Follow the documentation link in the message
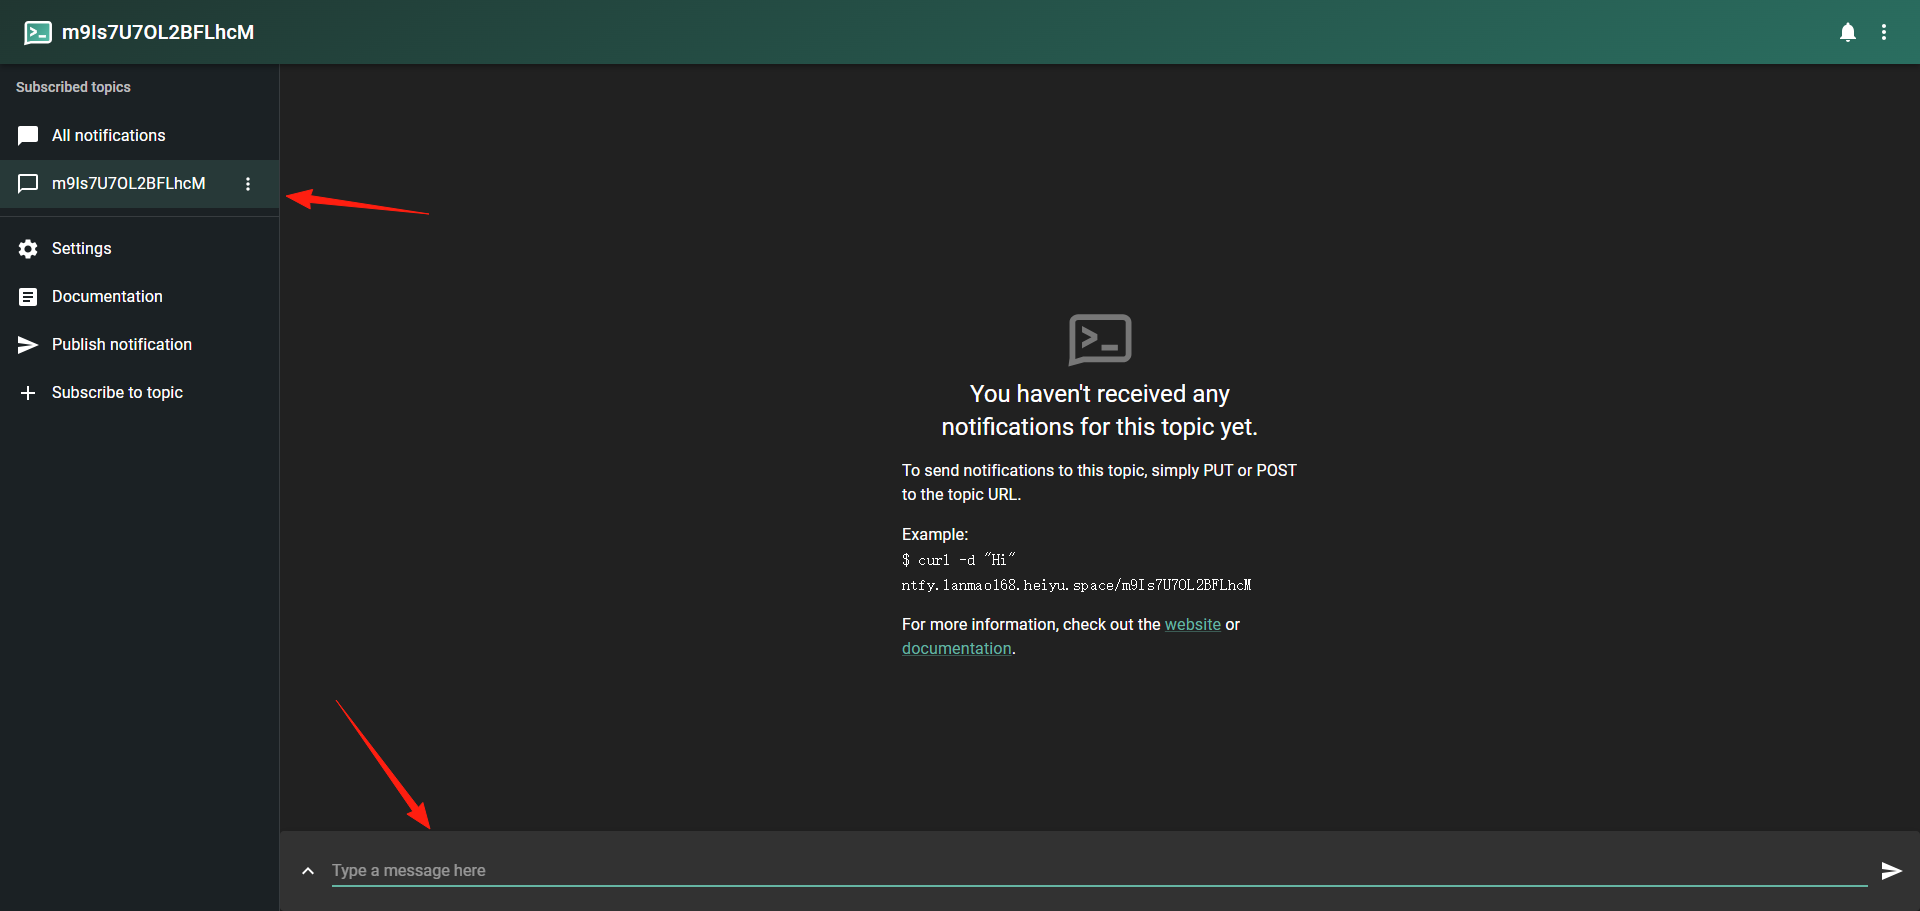Viewport: 1920px width, 911px height. point(956,648)
